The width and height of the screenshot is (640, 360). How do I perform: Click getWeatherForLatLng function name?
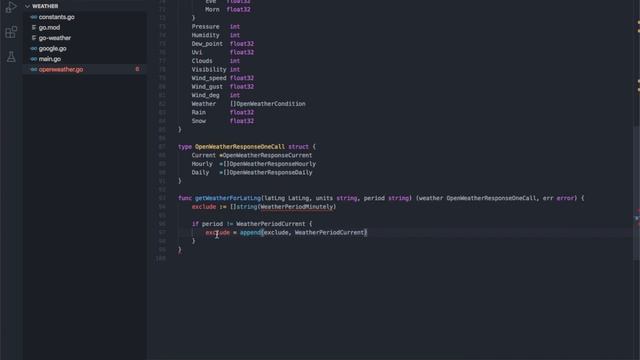click(x=228, y=198)
